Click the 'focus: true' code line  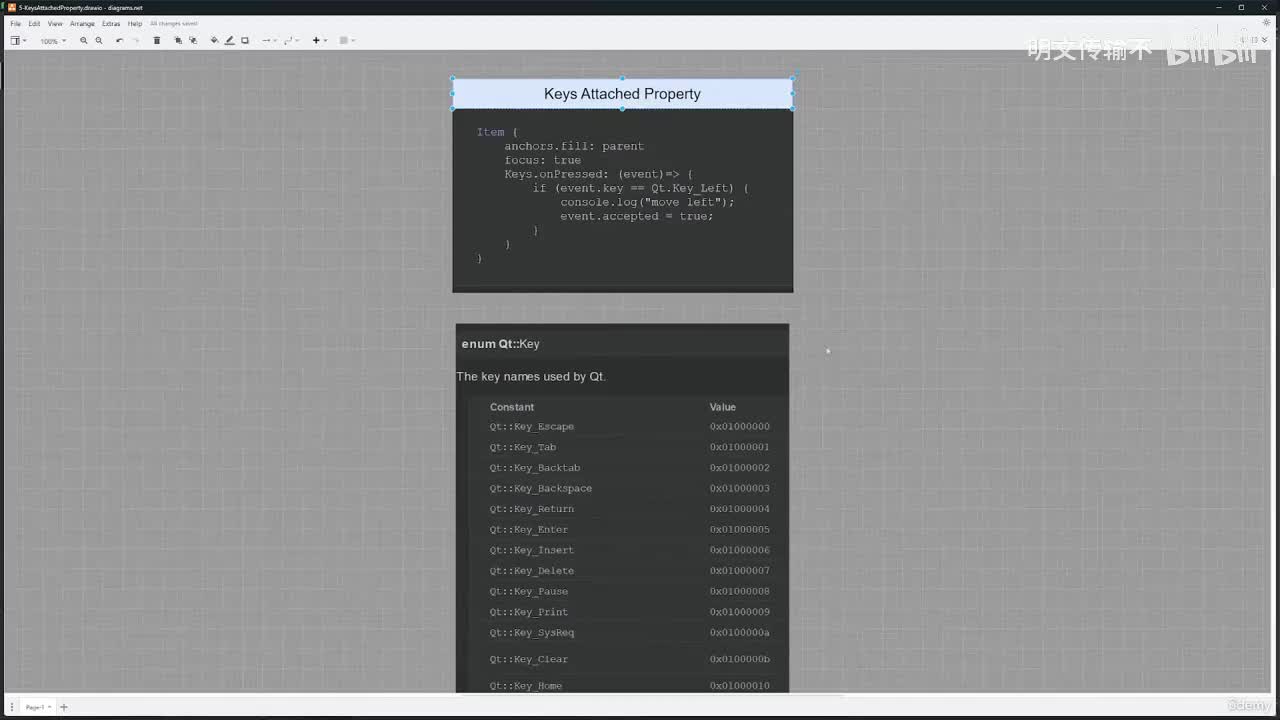point(542,160)
